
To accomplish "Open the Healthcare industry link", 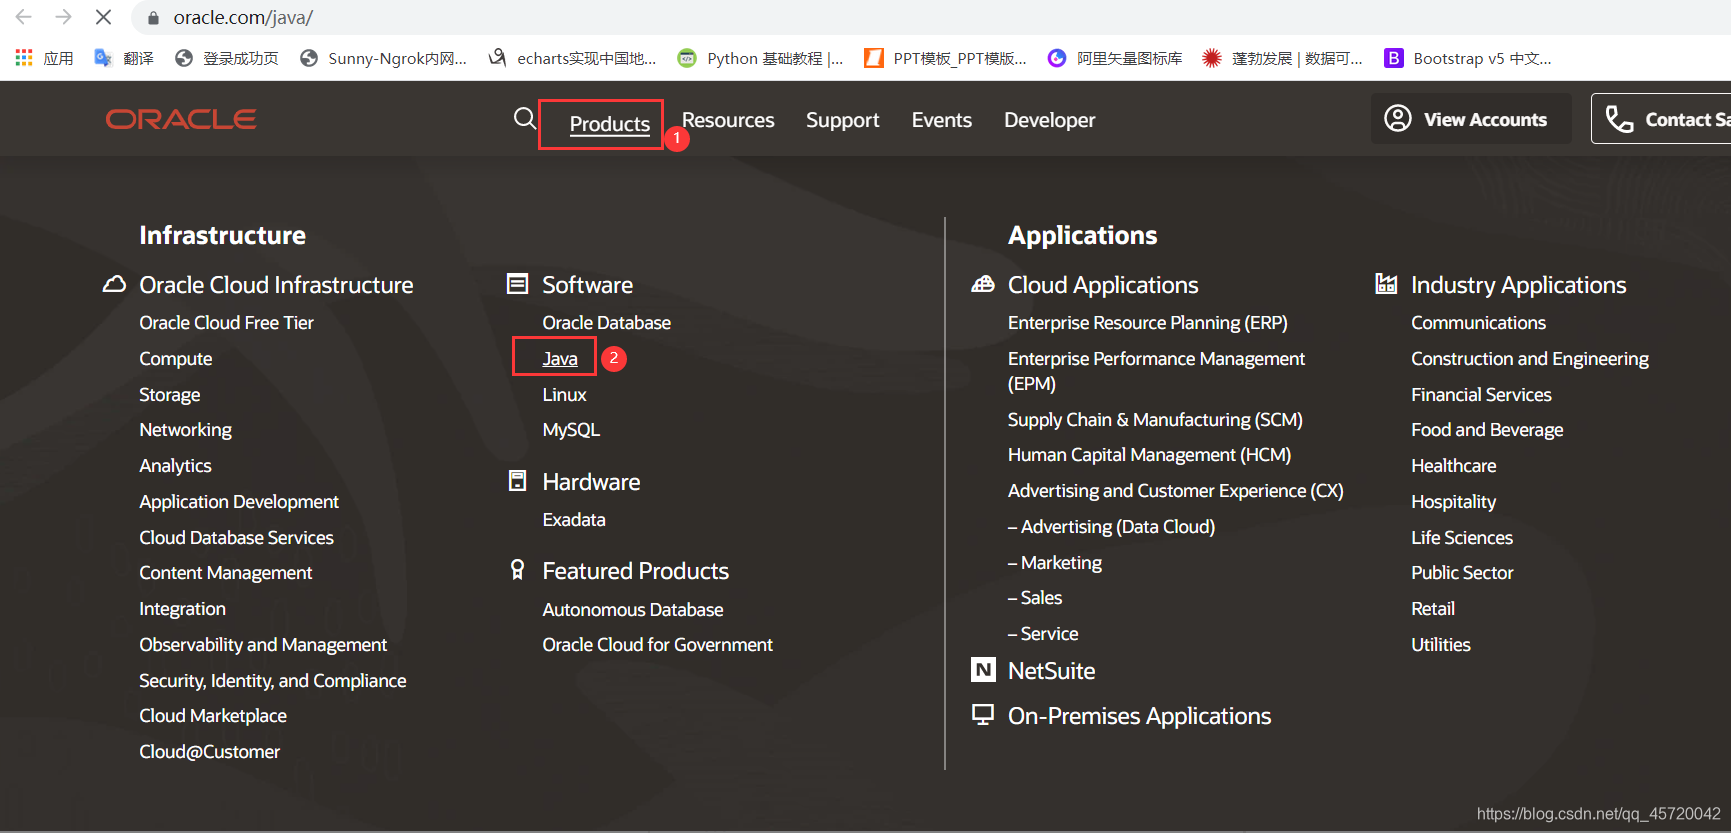I will 1454,465.
